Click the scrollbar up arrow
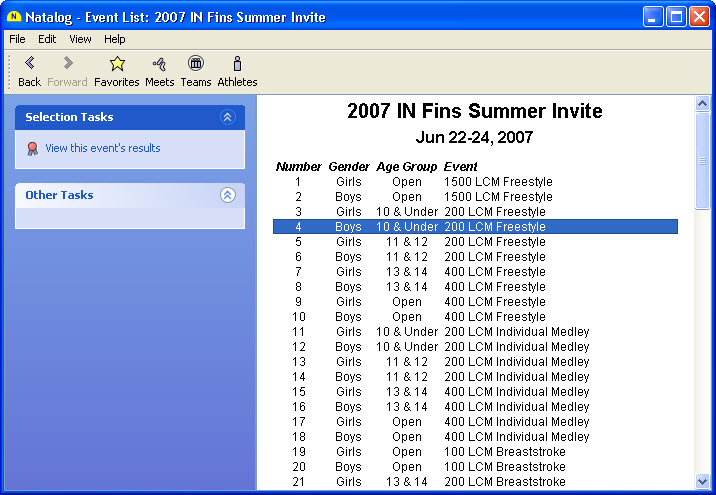The image size is (716, 495). point(702,104)
